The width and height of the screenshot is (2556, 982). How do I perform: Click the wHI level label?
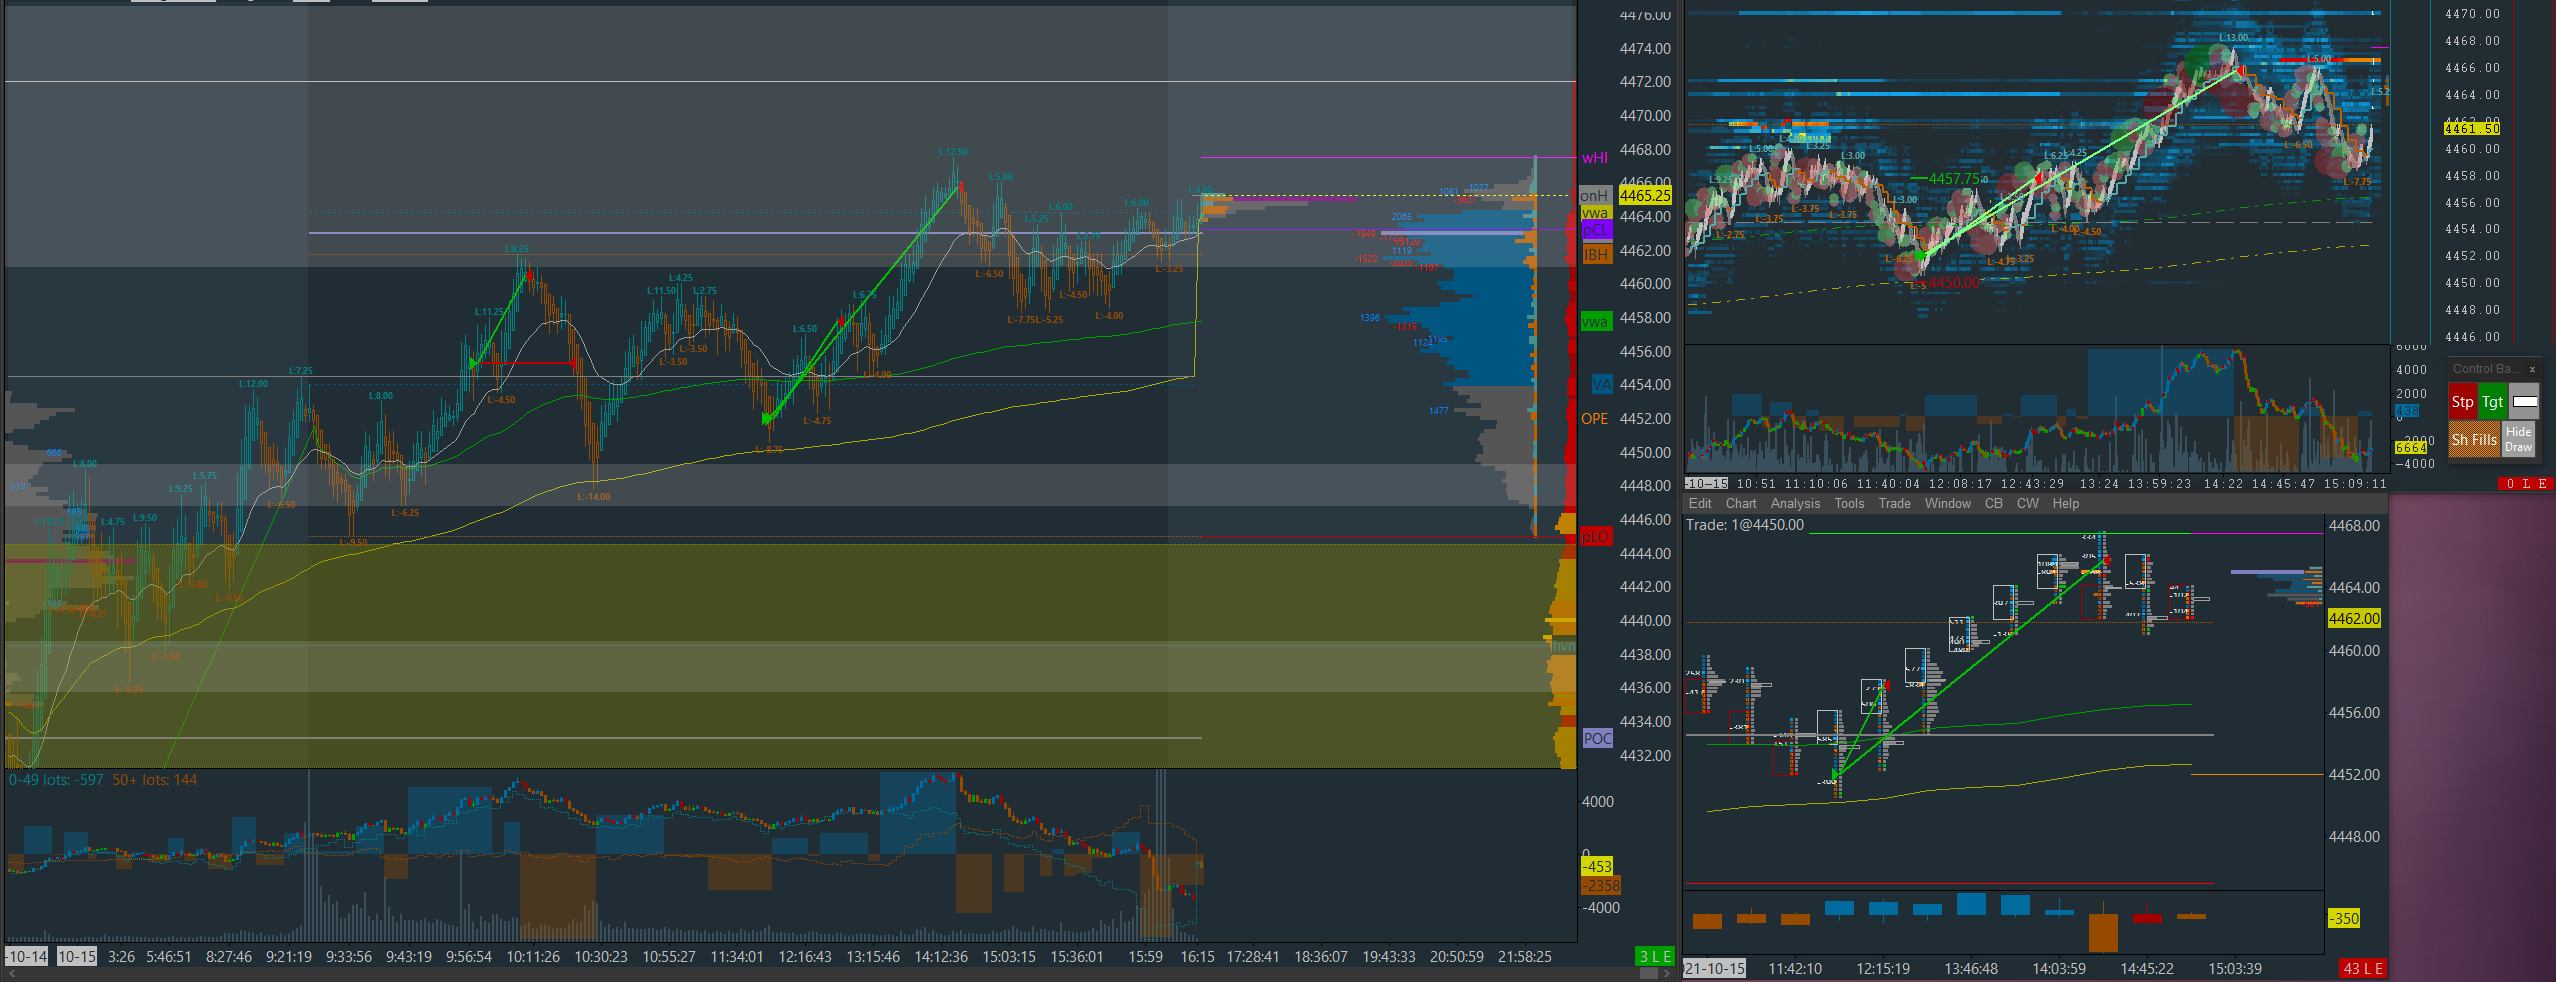pos(1595,158)
